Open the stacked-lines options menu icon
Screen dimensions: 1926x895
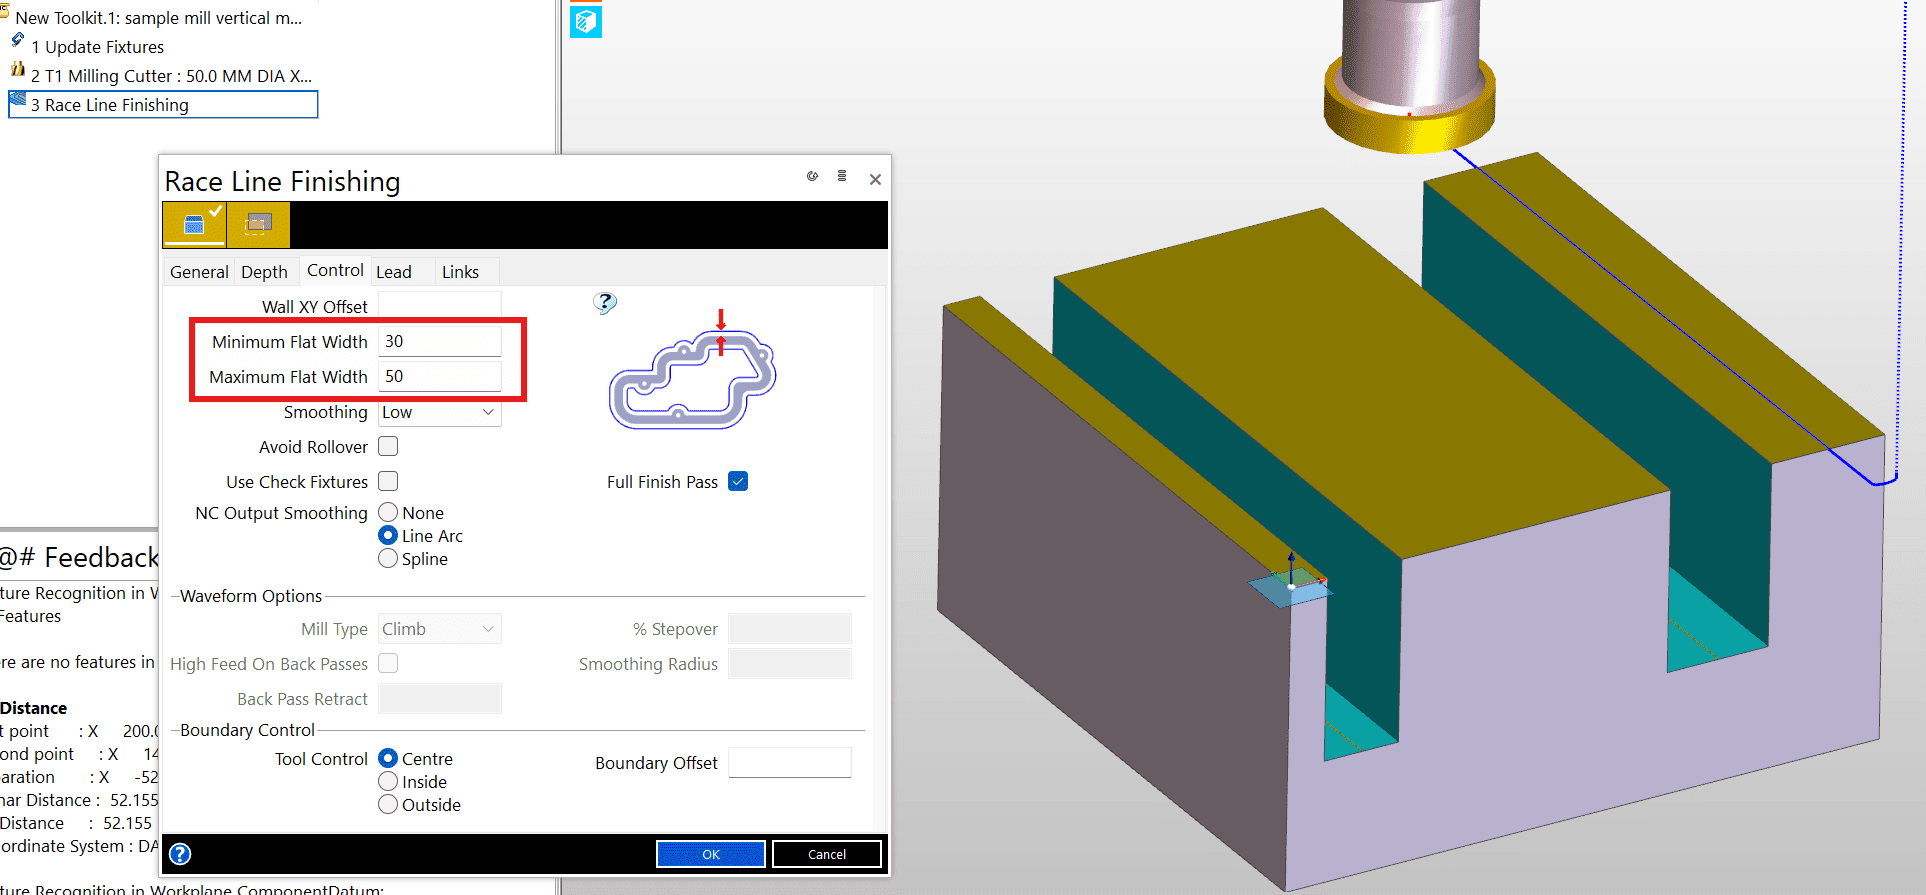(842, 176)
